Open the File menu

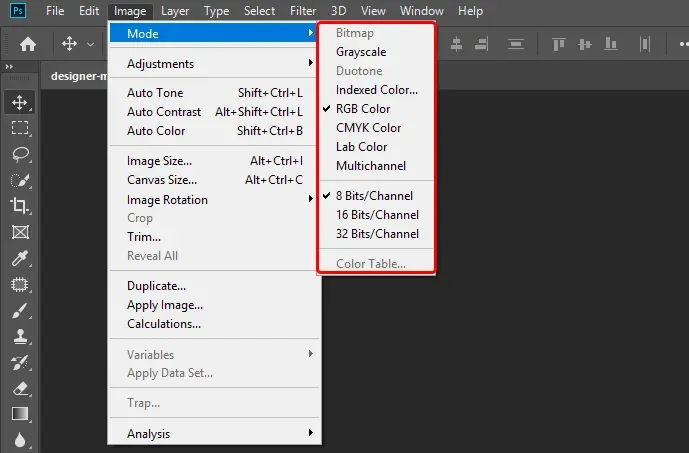tap(55, 11)
